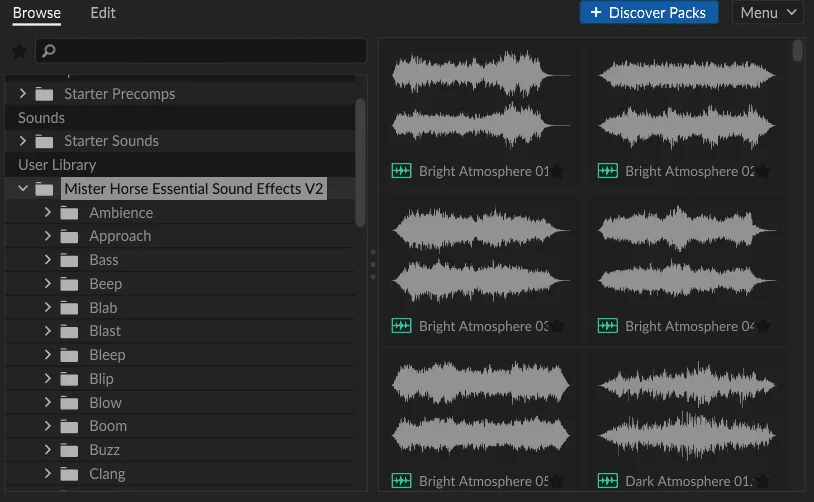Screen dimensions: 814x502
Task: Expand the Approach folder
Action: click(48, 236)
